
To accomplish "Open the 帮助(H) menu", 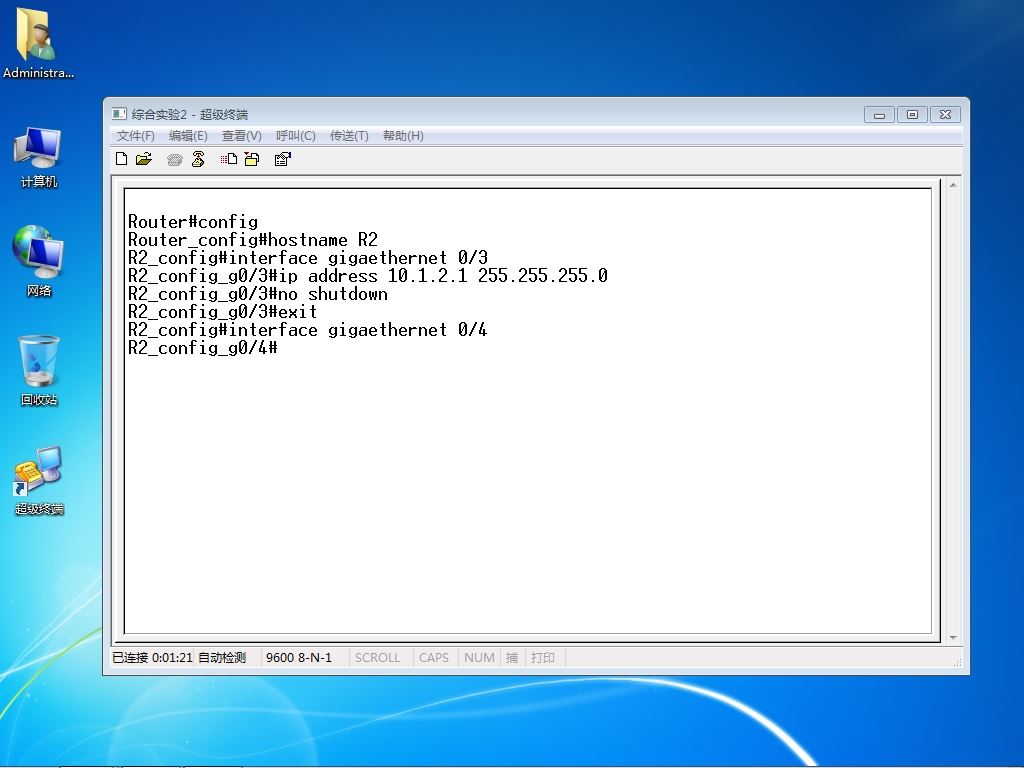I will pyautogui.click(x=403, y=136).
